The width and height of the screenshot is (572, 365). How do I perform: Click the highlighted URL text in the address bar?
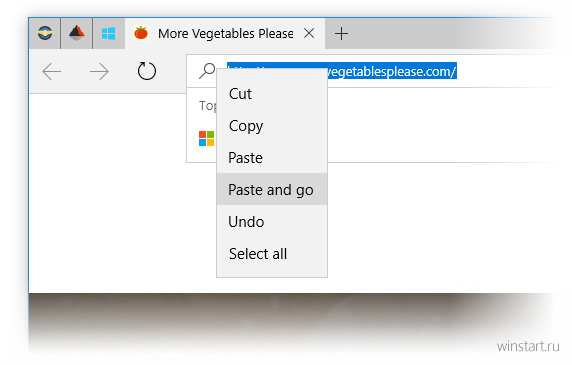pos(391,71)
